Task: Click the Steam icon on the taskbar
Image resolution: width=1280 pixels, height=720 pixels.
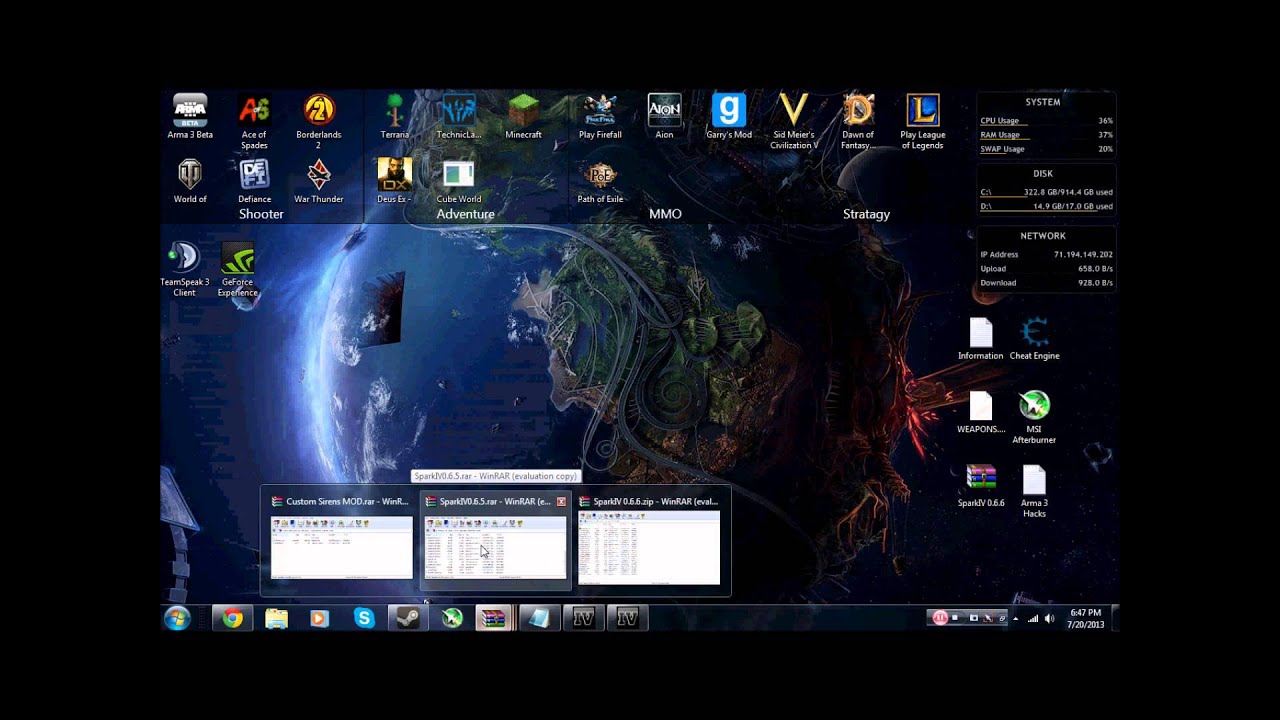Action: pyautogui.click(x=408, y=619)
